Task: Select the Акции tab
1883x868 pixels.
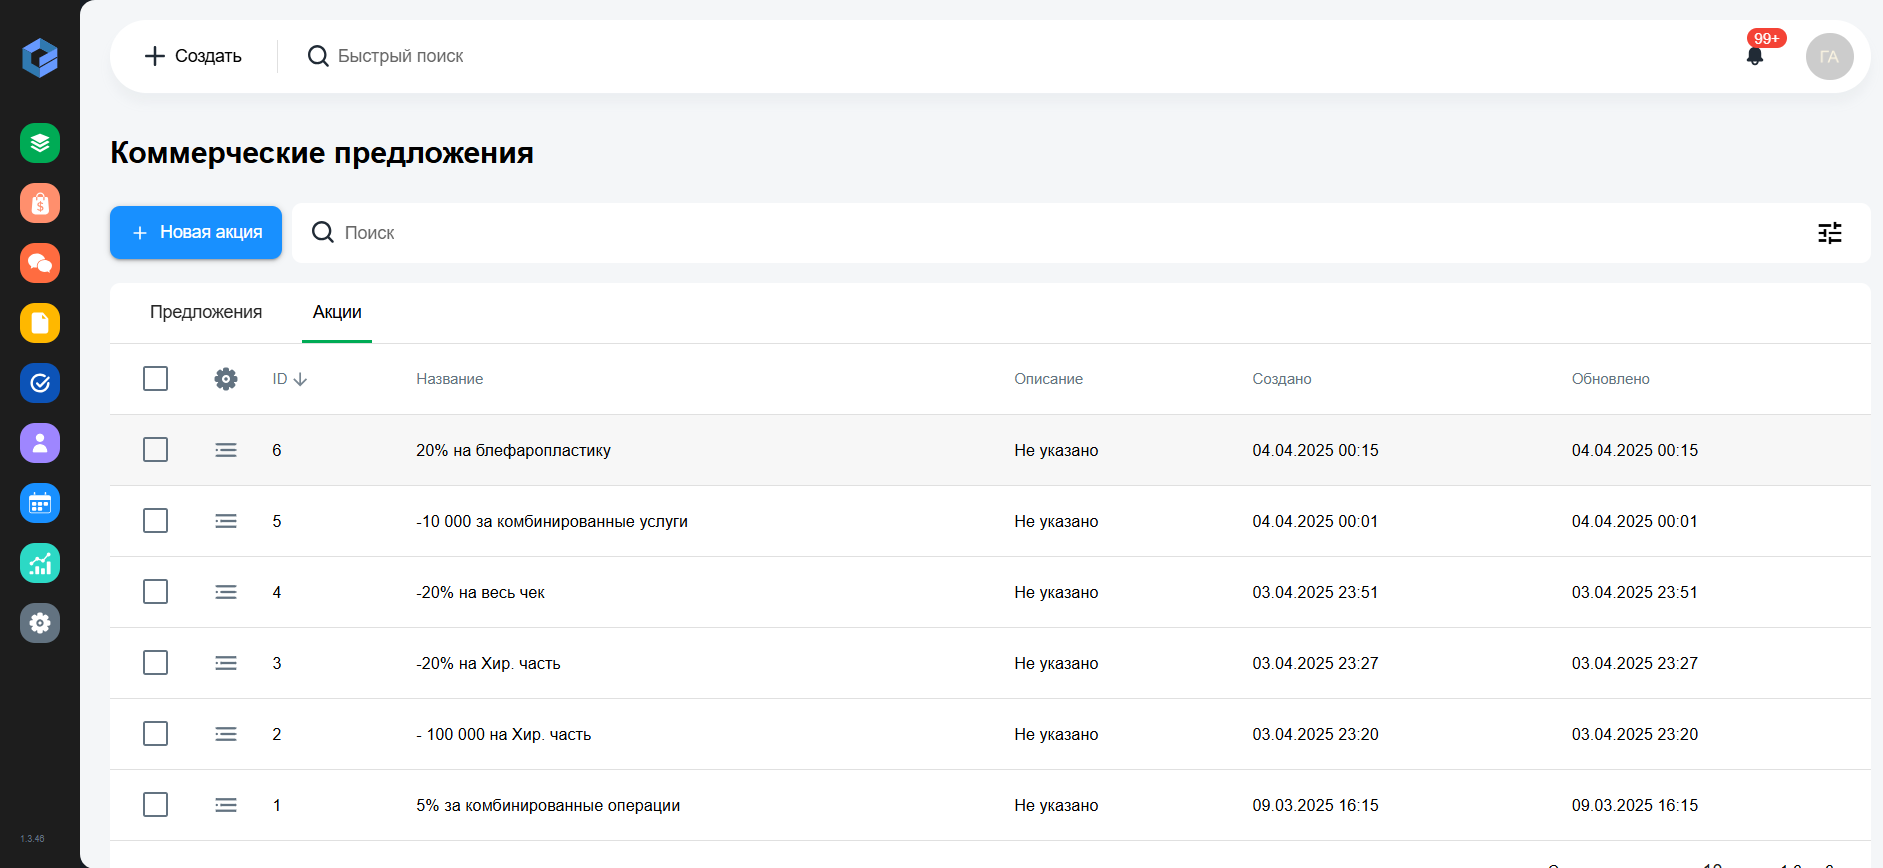Action: 337,312
